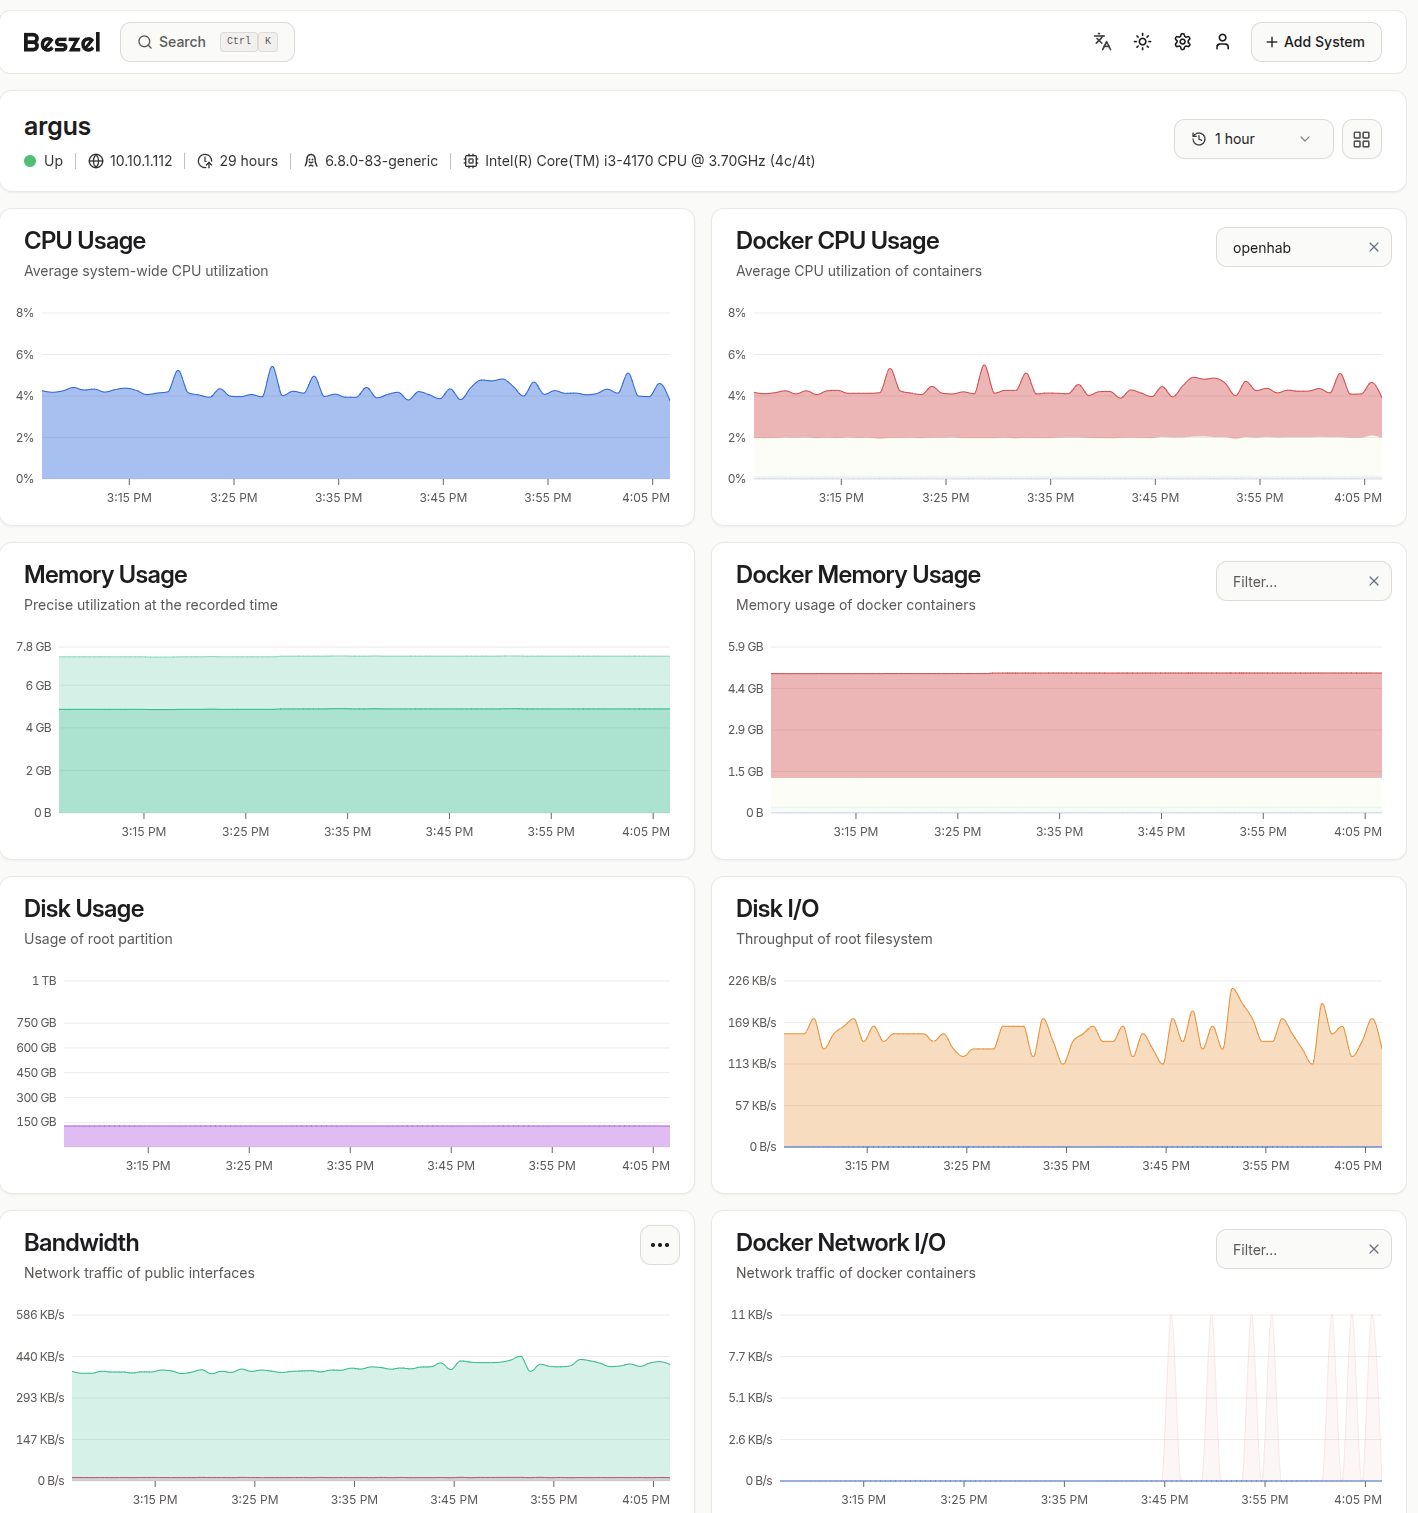Toggle the grid layout view icon

[x=1361, y=139]
